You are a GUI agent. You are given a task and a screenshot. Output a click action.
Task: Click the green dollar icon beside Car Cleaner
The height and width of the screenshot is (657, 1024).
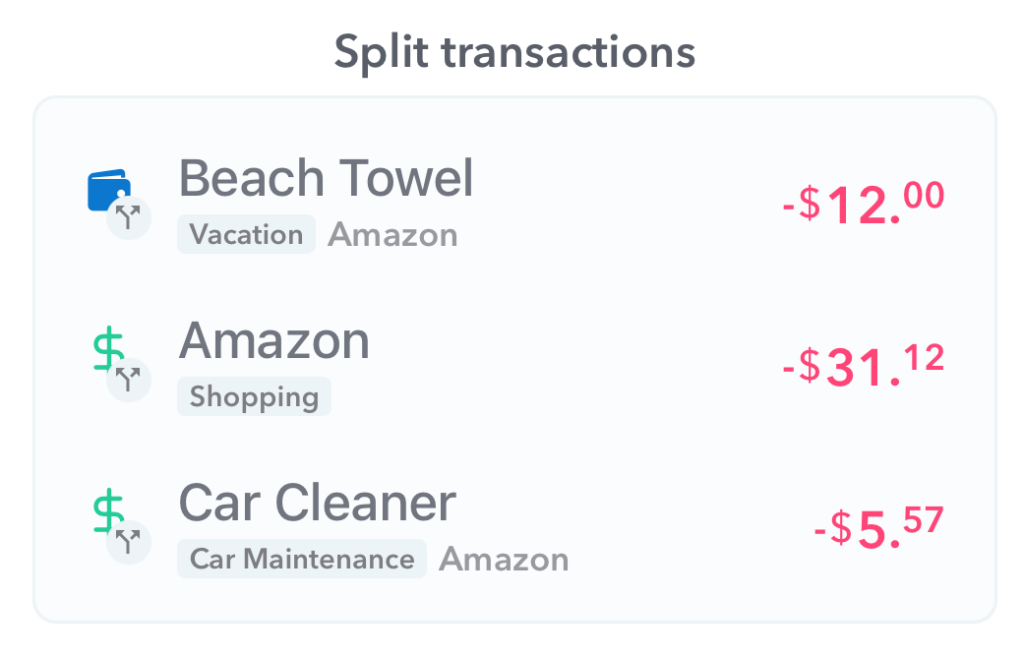107,511
